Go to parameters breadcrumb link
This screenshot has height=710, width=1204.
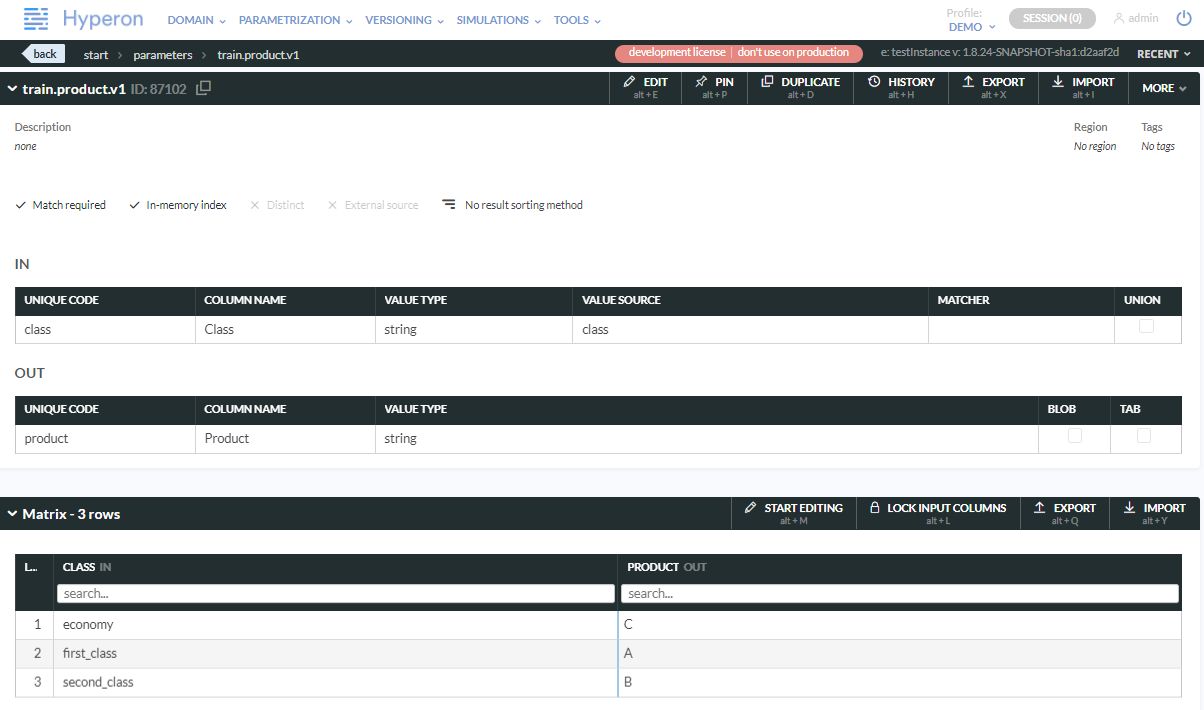pyautogui.click(x=162, y=55)
